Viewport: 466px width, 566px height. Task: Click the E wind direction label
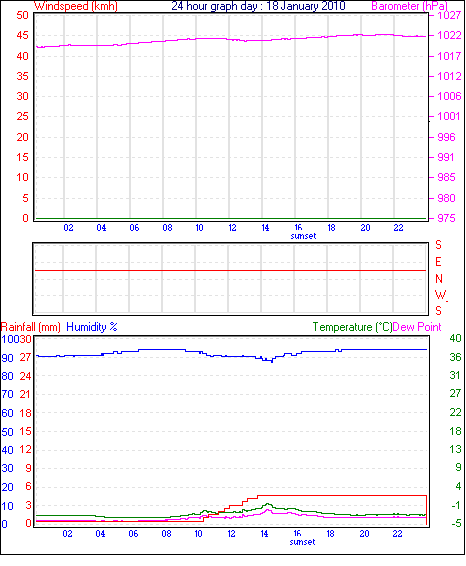438,262
